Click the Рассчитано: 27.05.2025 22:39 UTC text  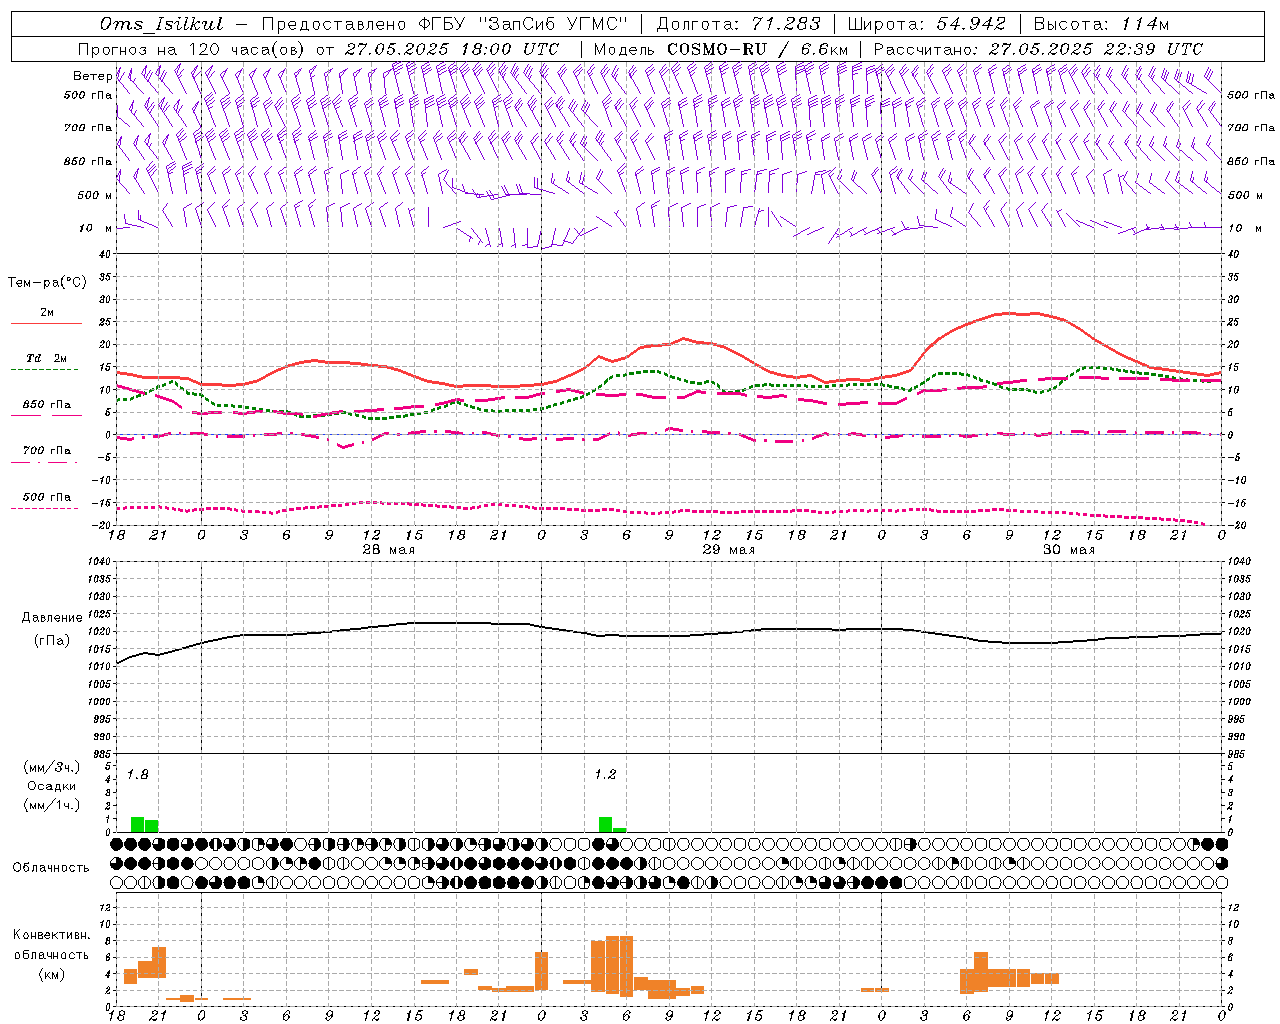click(x=1038, y=49)
